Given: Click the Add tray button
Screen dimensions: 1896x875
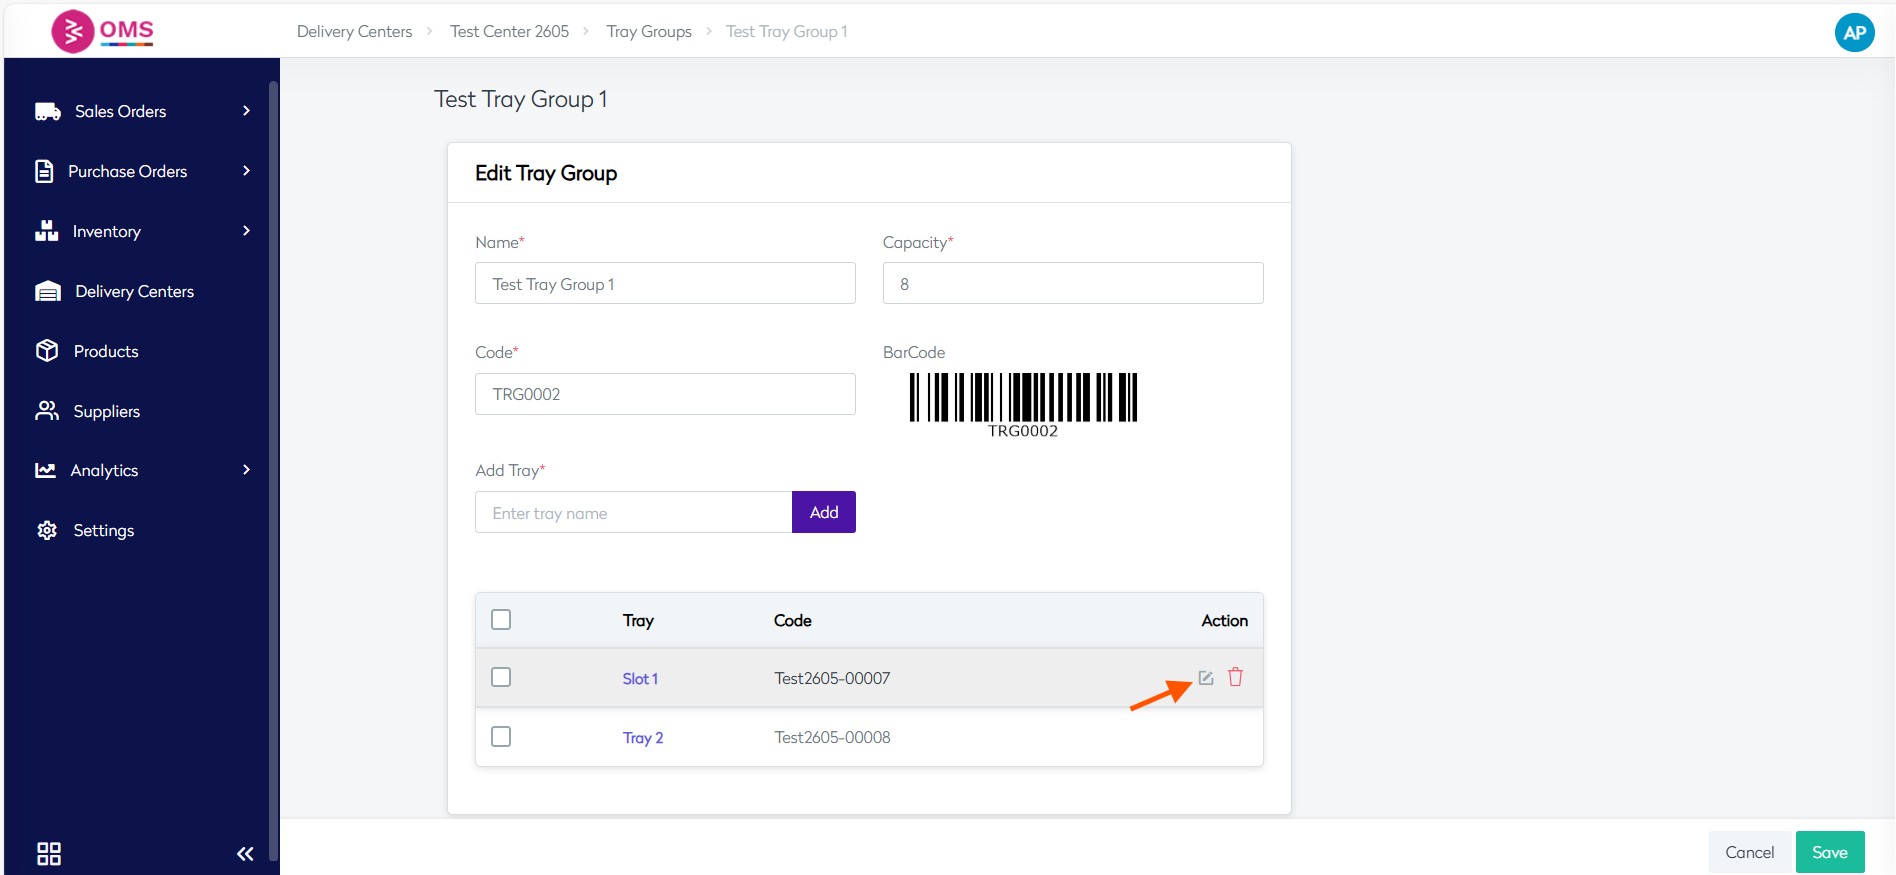Looking at the screenshot, I should point(823,512).
